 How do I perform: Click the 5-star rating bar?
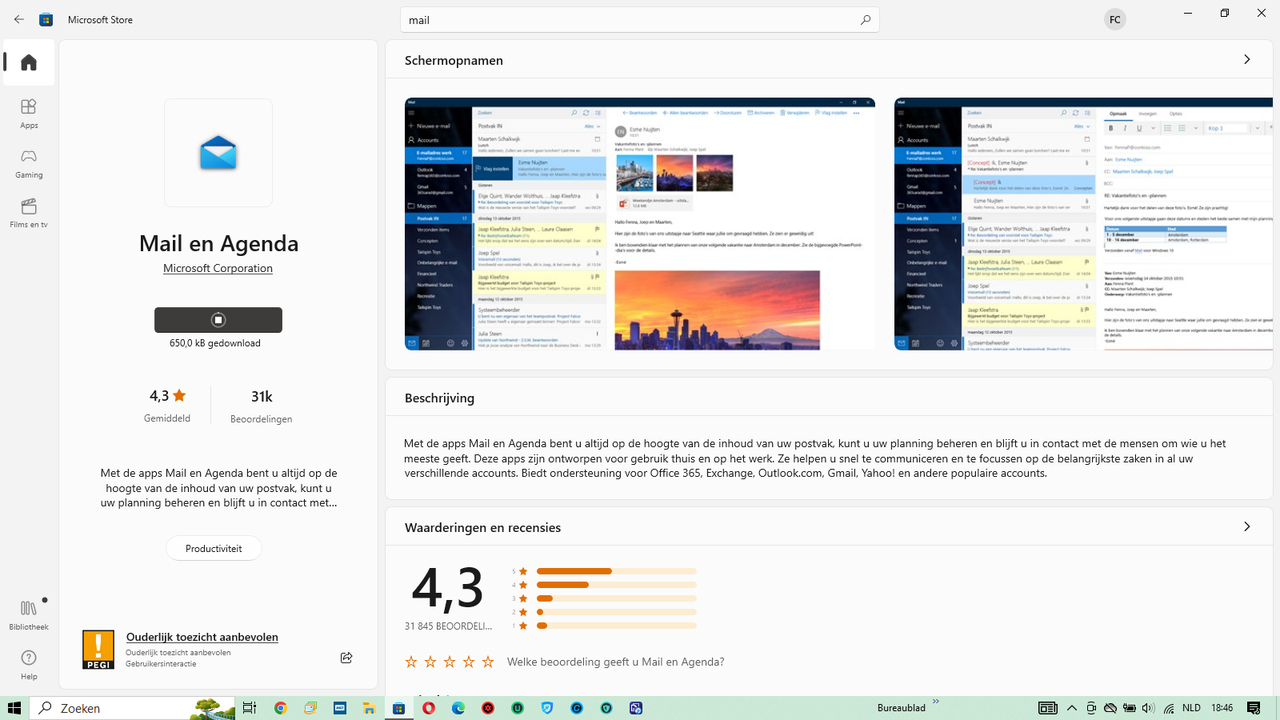click(616, 571)
